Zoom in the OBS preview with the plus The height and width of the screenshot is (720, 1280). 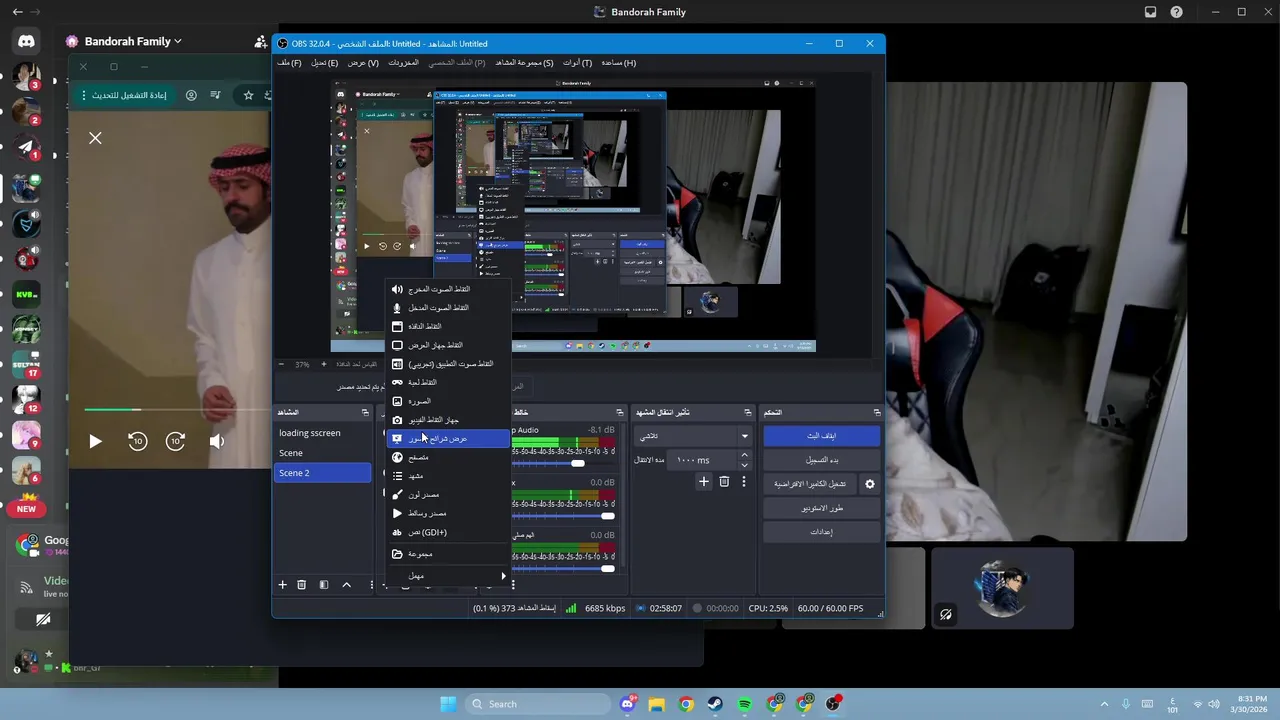point(323,364)
